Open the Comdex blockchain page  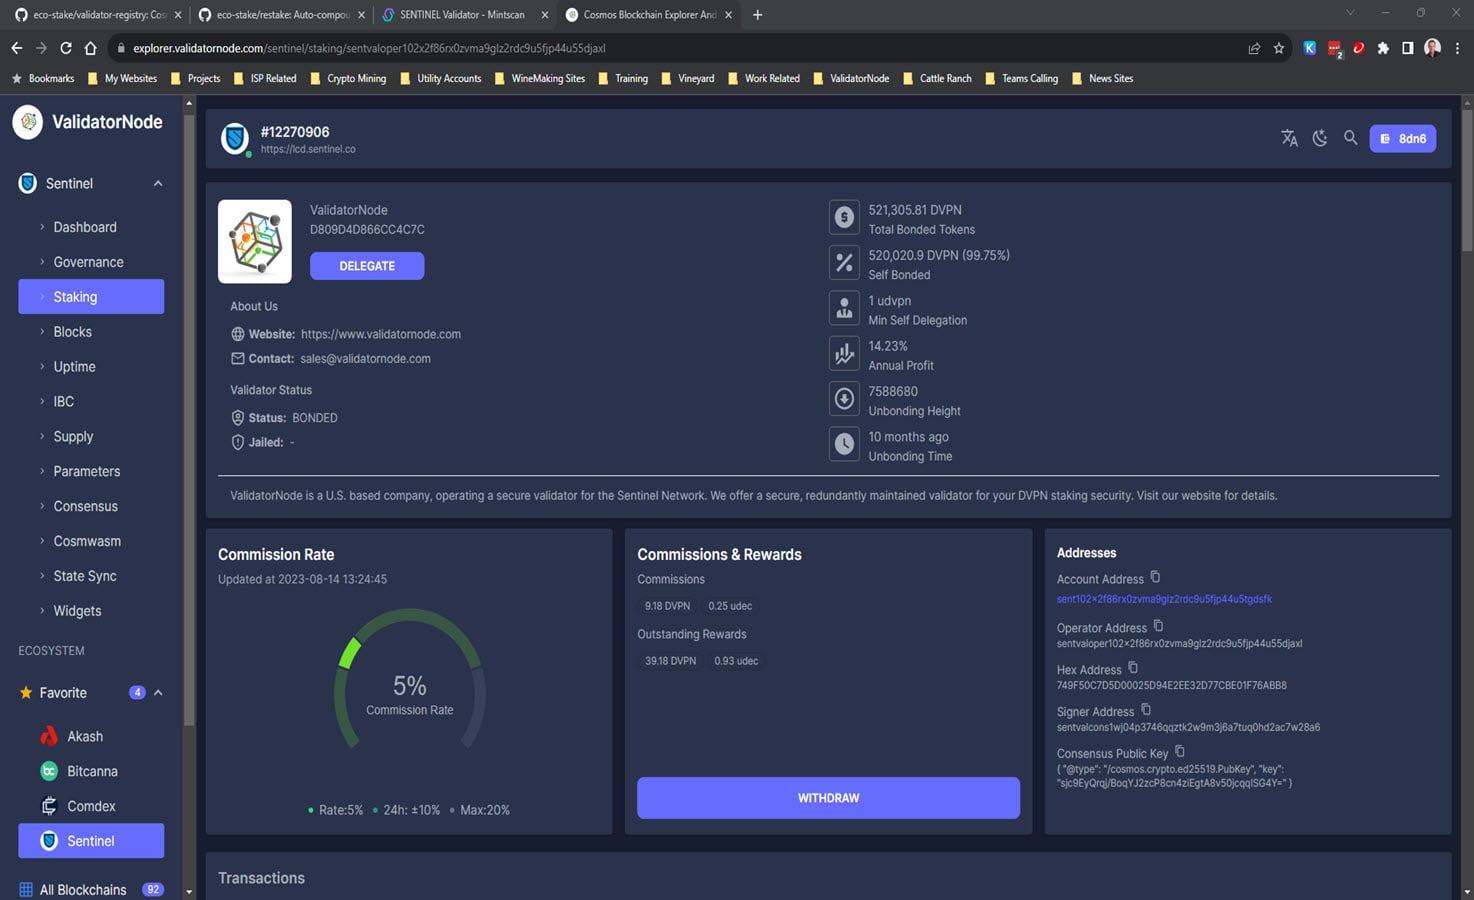(x=92, y=805)
